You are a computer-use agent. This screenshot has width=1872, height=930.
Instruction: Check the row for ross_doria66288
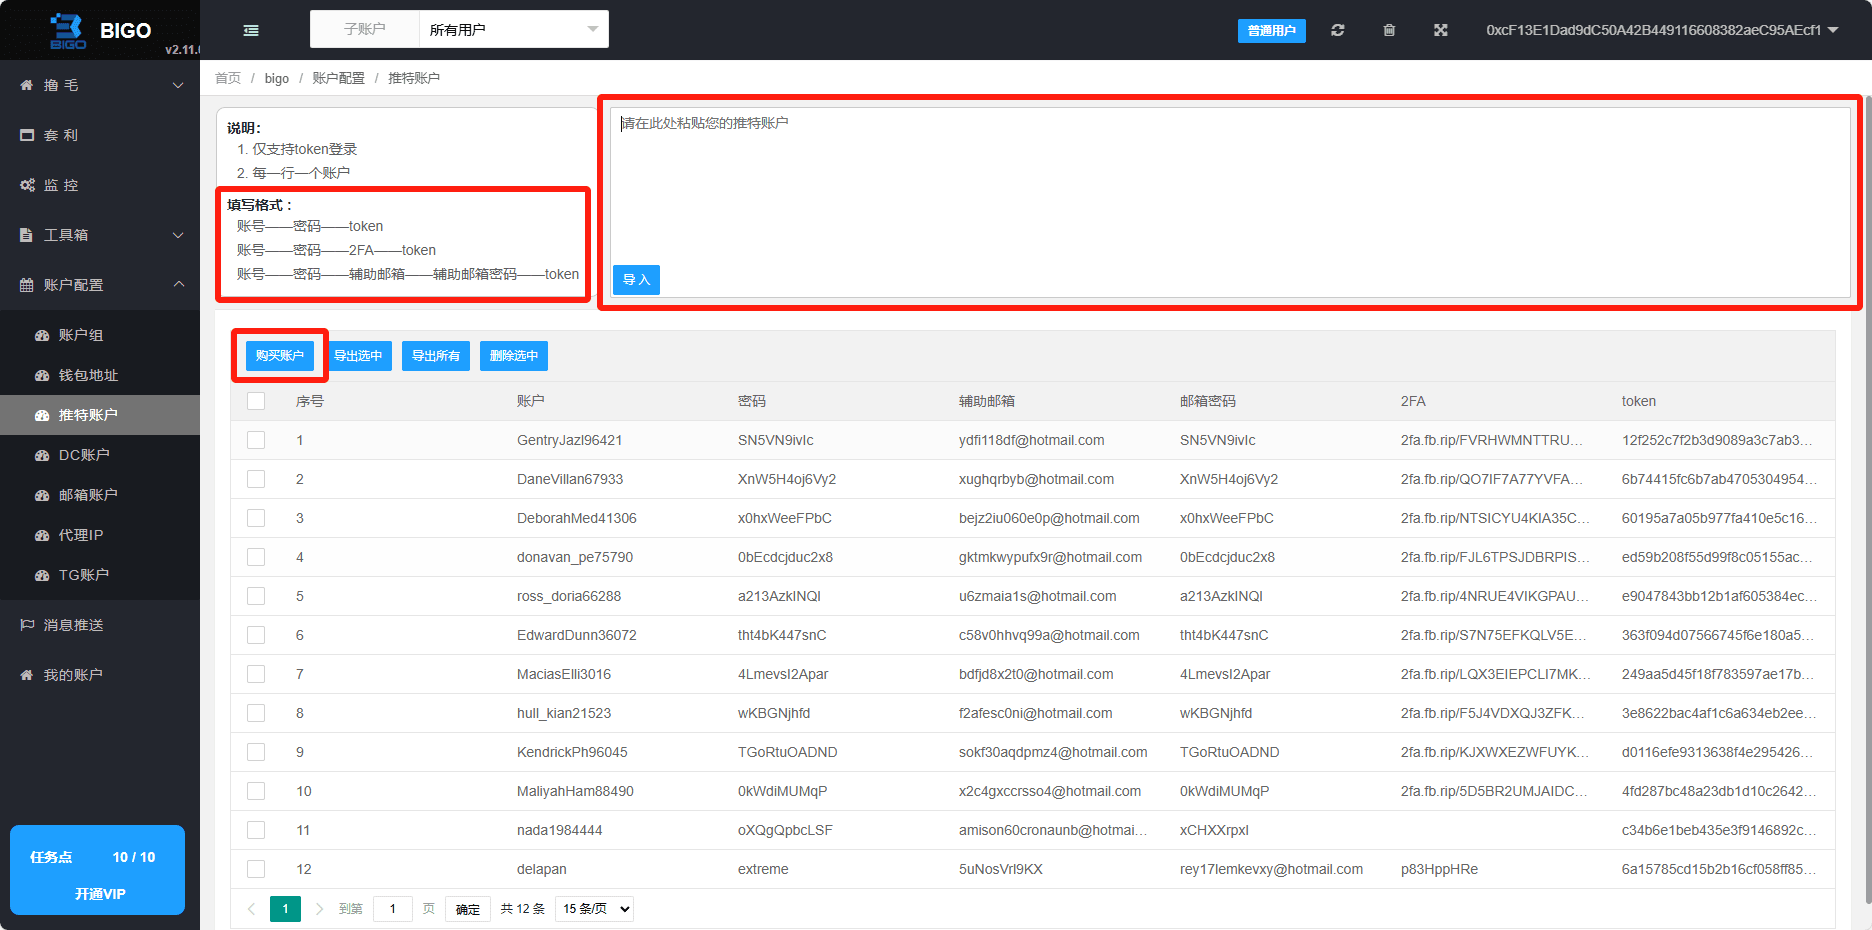256,596
